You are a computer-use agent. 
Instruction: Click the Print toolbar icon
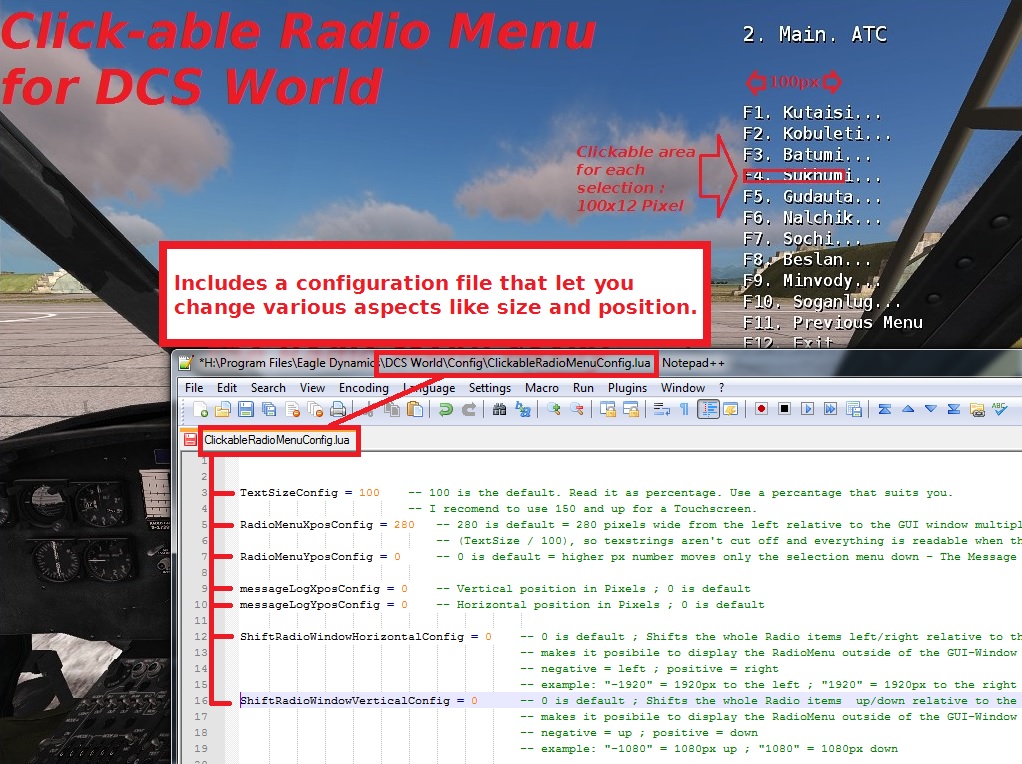click(x=338, y=409)
